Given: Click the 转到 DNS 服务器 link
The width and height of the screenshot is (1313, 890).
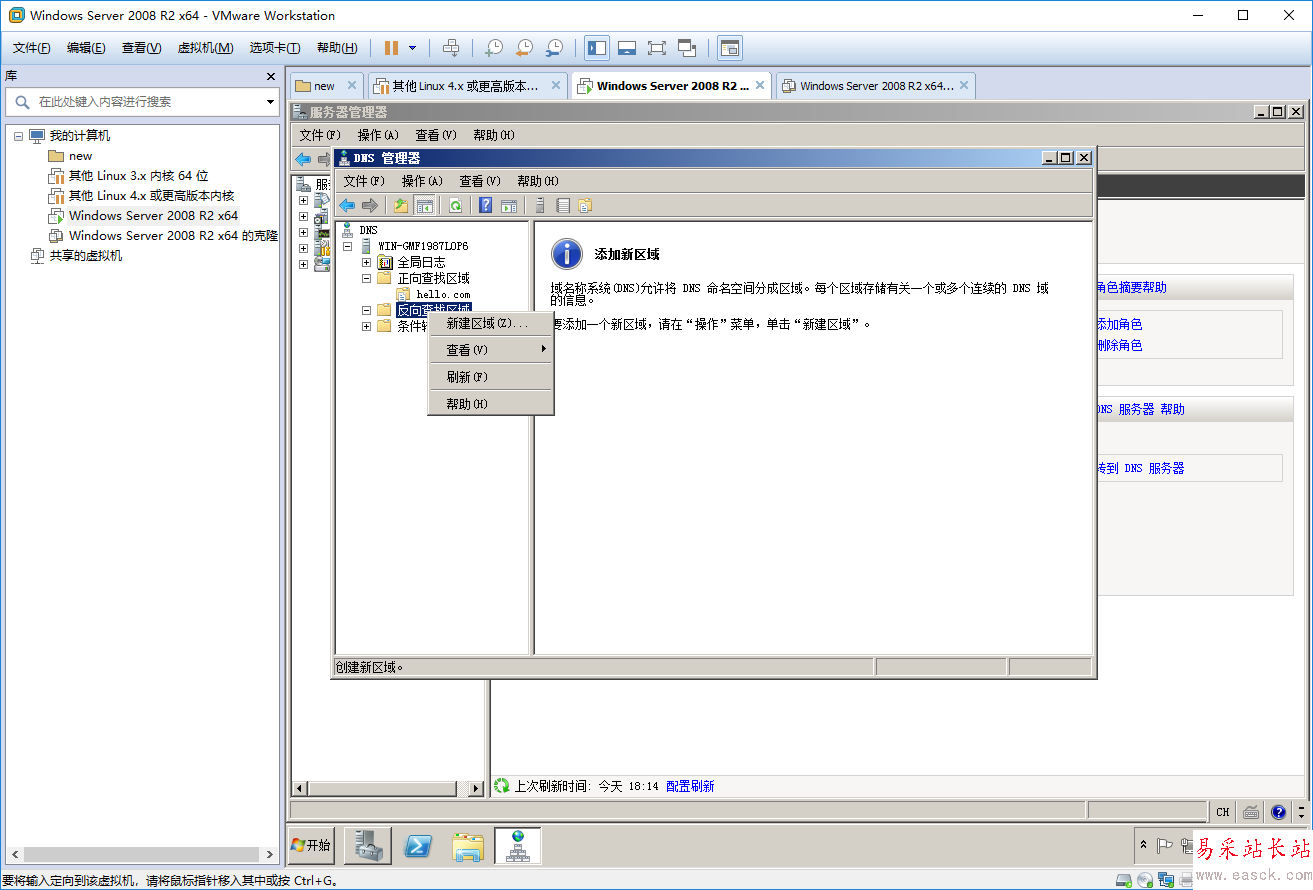Looking at the screenshot, I should [1141, 468].
